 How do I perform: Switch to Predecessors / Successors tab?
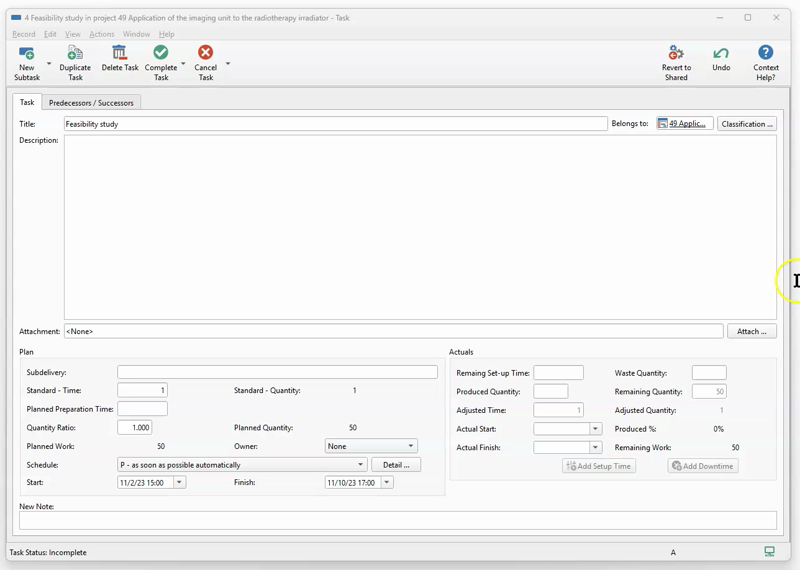click(91, 103)
